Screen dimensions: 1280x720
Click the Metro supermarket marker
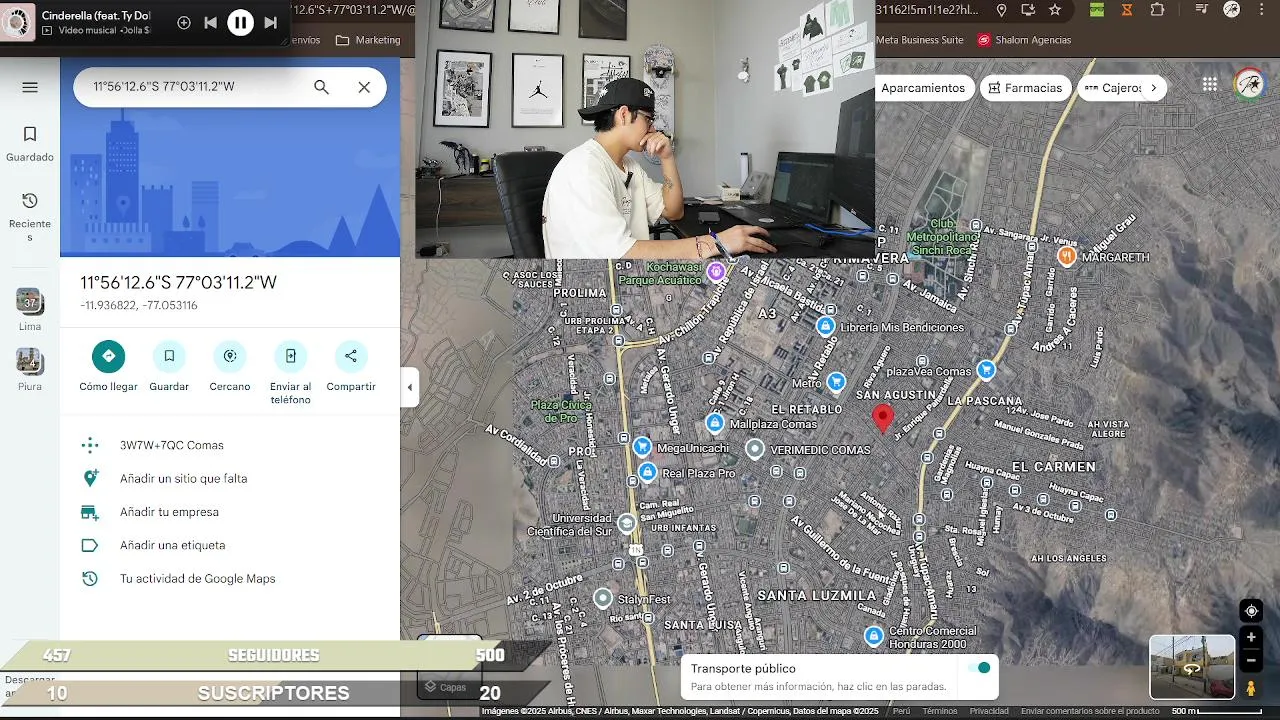[x=836, y=382]
